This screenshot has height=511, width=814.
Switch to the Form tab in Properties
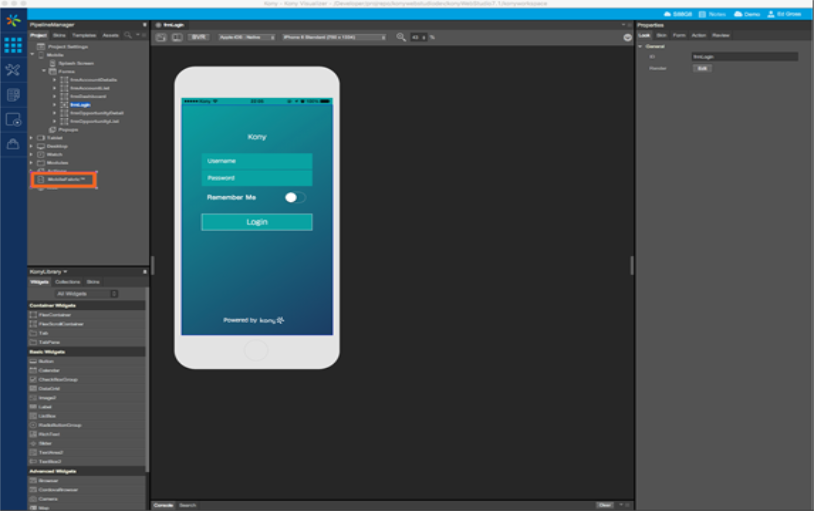pyautogui.click(x=679, y=35)
